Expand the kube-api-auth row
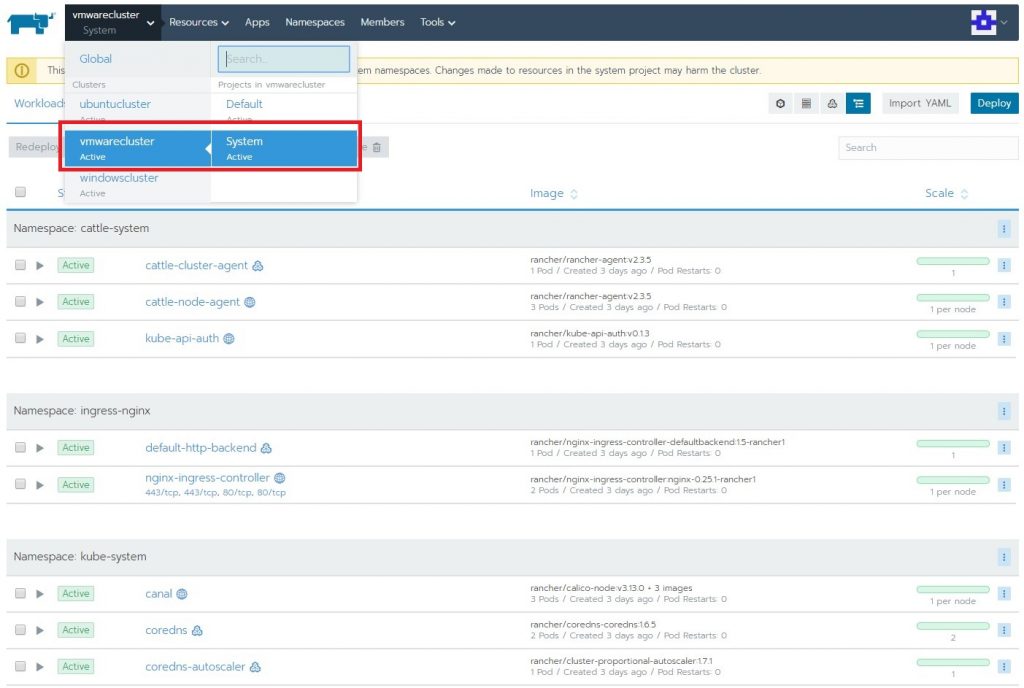The image size is (1024, 688). [40, 339]
